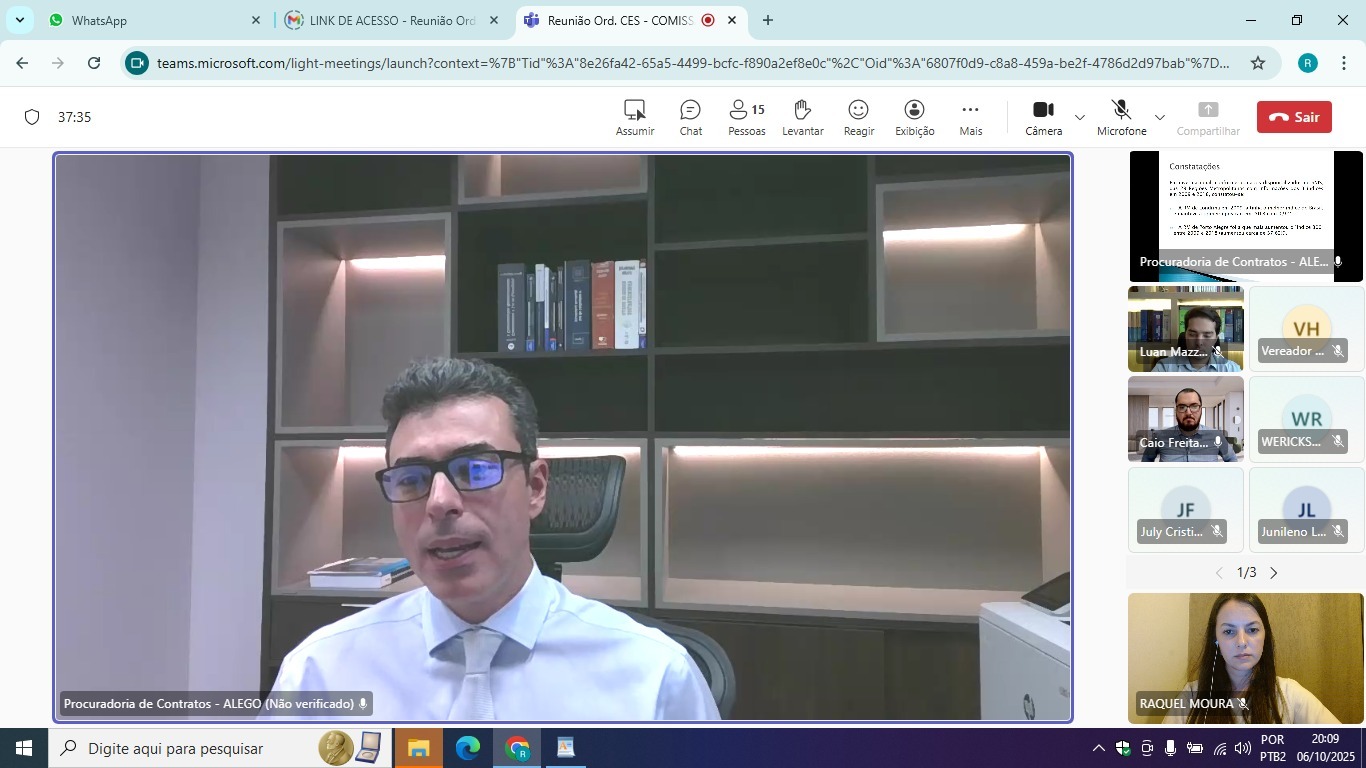Select the RAQUEL MOURA video thumbnail
The width and height of the screenshot is (1366, 768).
(x=1245, y=657)
